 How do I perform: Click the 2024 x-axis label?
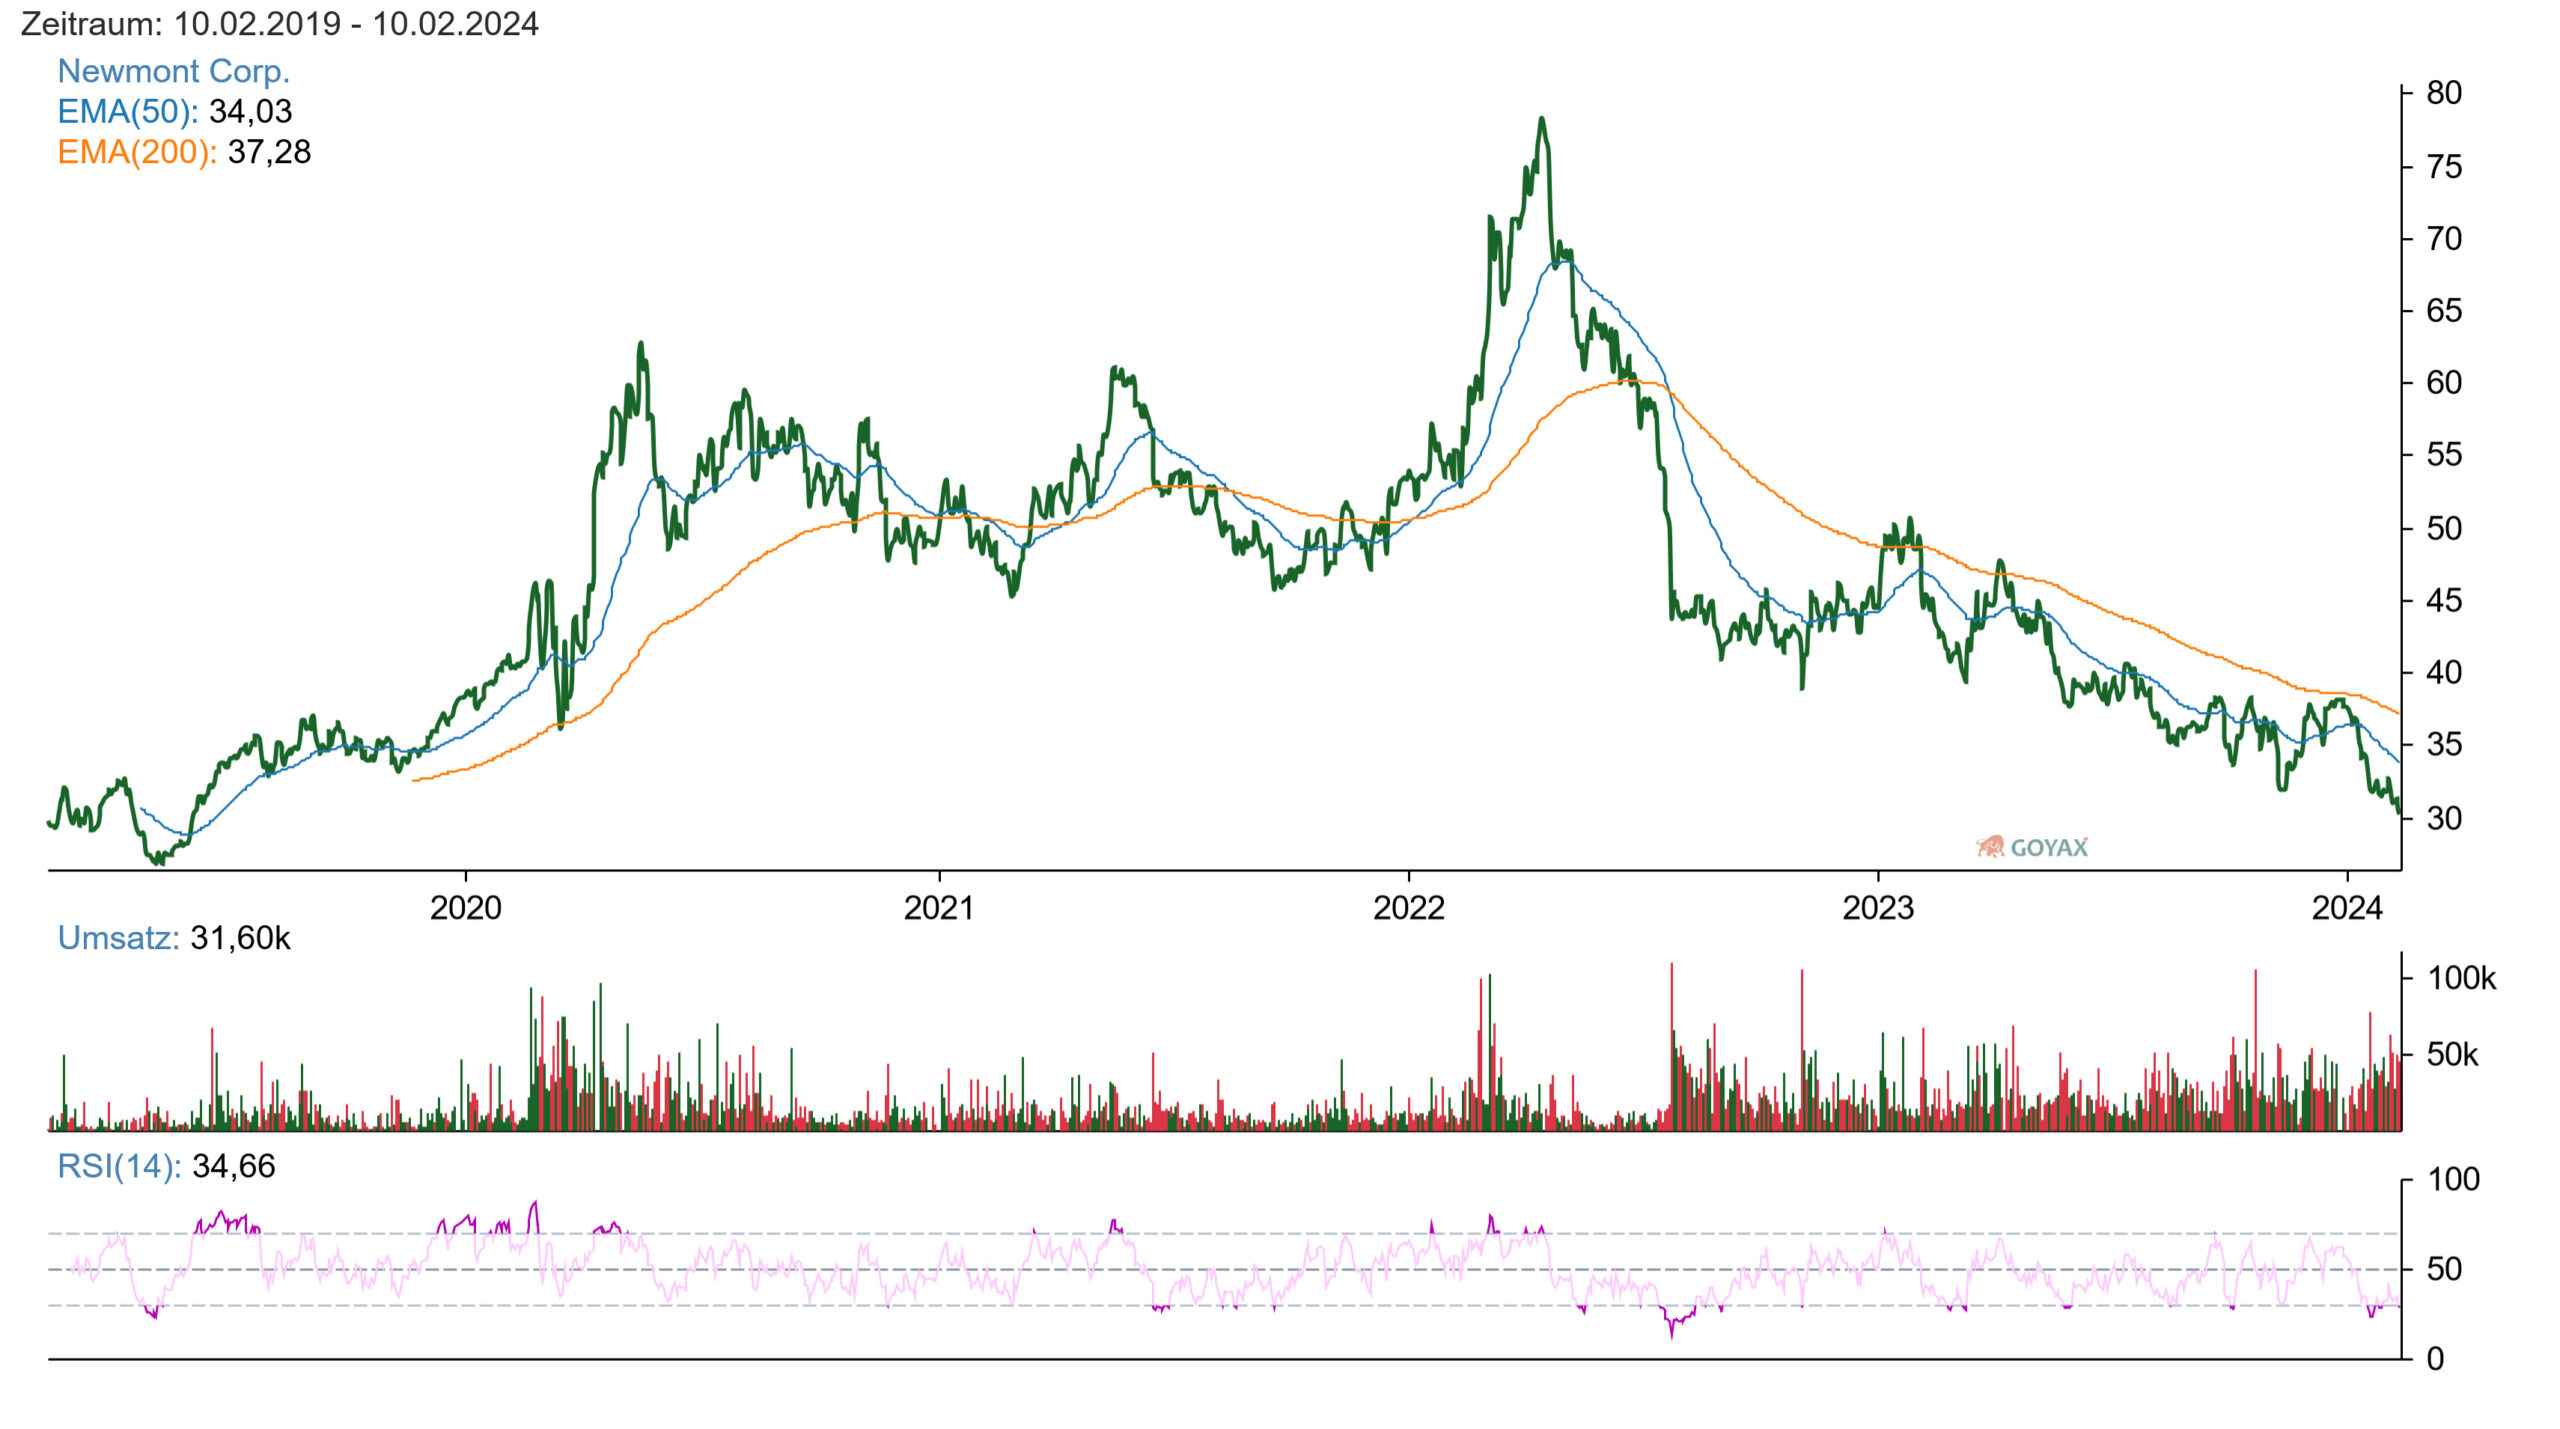2347,908
